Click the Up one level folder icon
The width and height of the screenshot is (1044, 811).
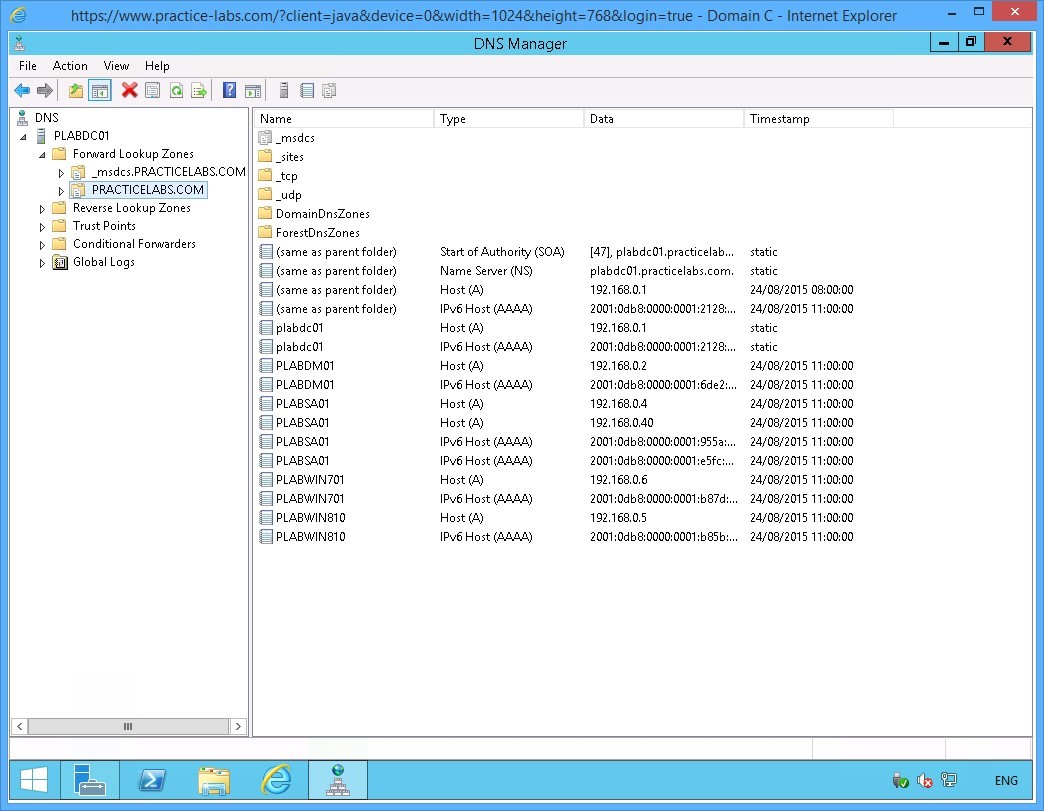[x=76, y=90]
